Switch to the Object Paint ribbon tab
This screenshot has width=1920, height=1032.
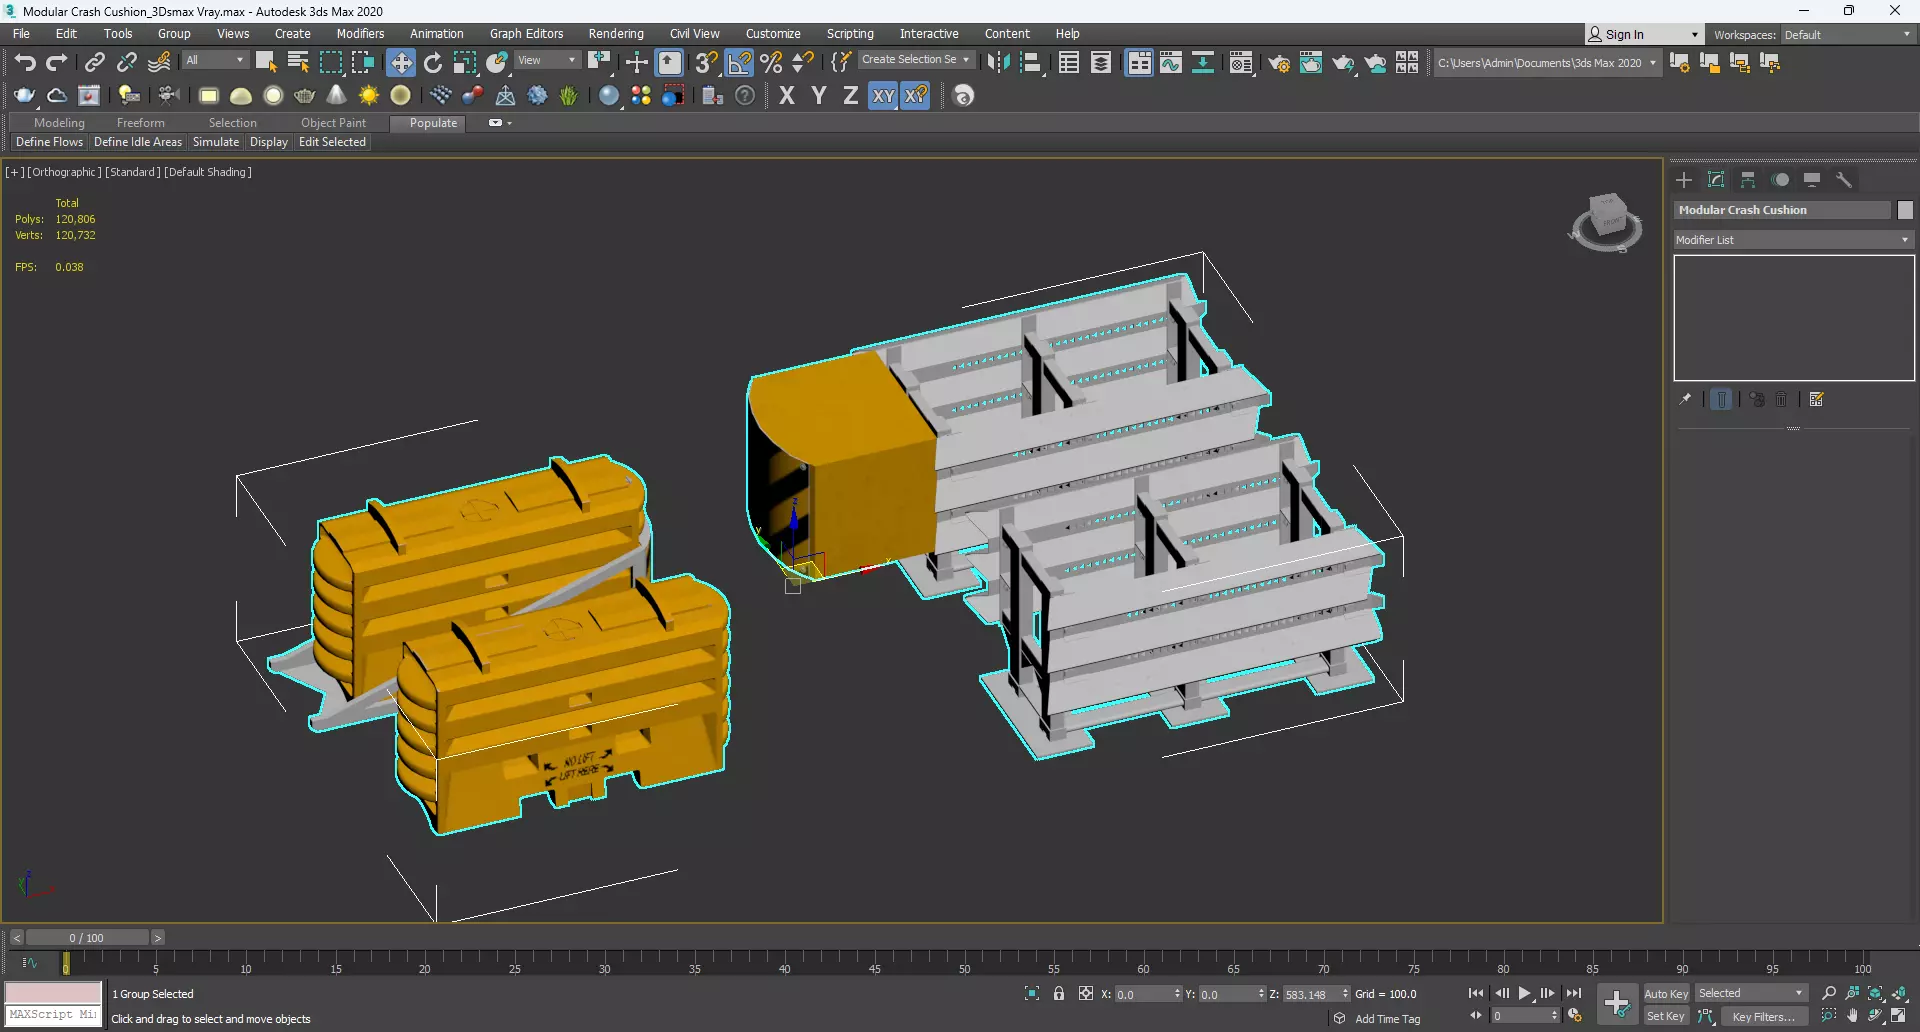[333, 123]
